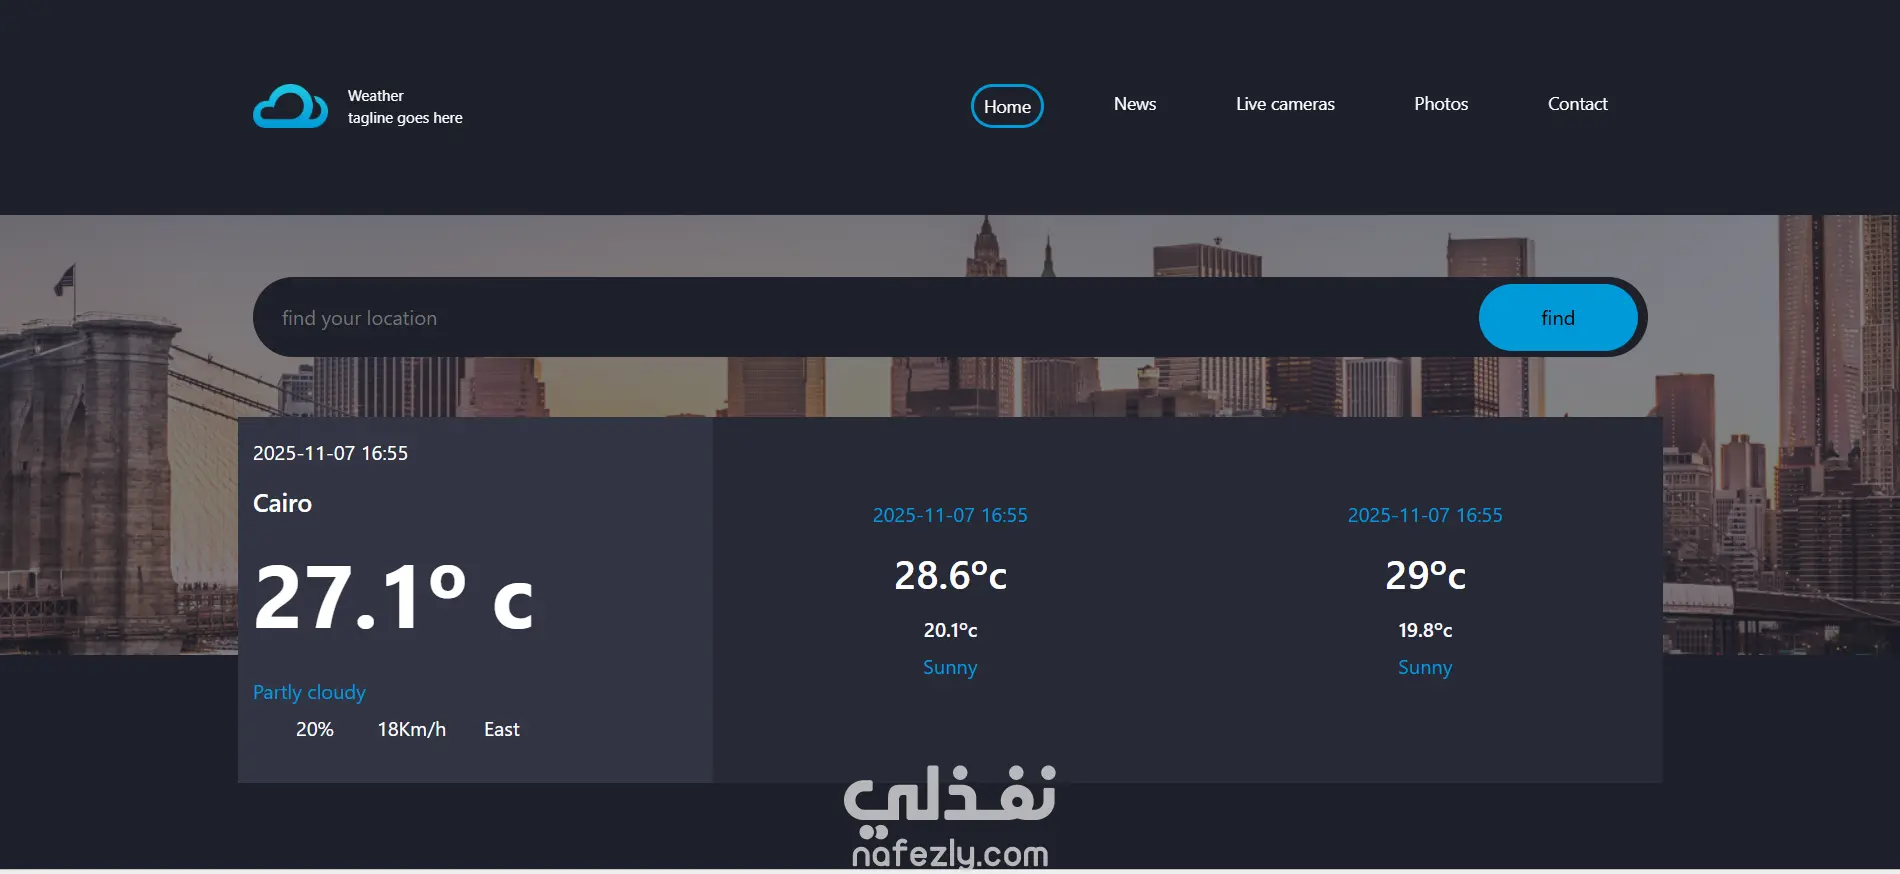This screenshot has width=1900, height=874.
Task: Click the date above 28.6°c
Action: 950,515
